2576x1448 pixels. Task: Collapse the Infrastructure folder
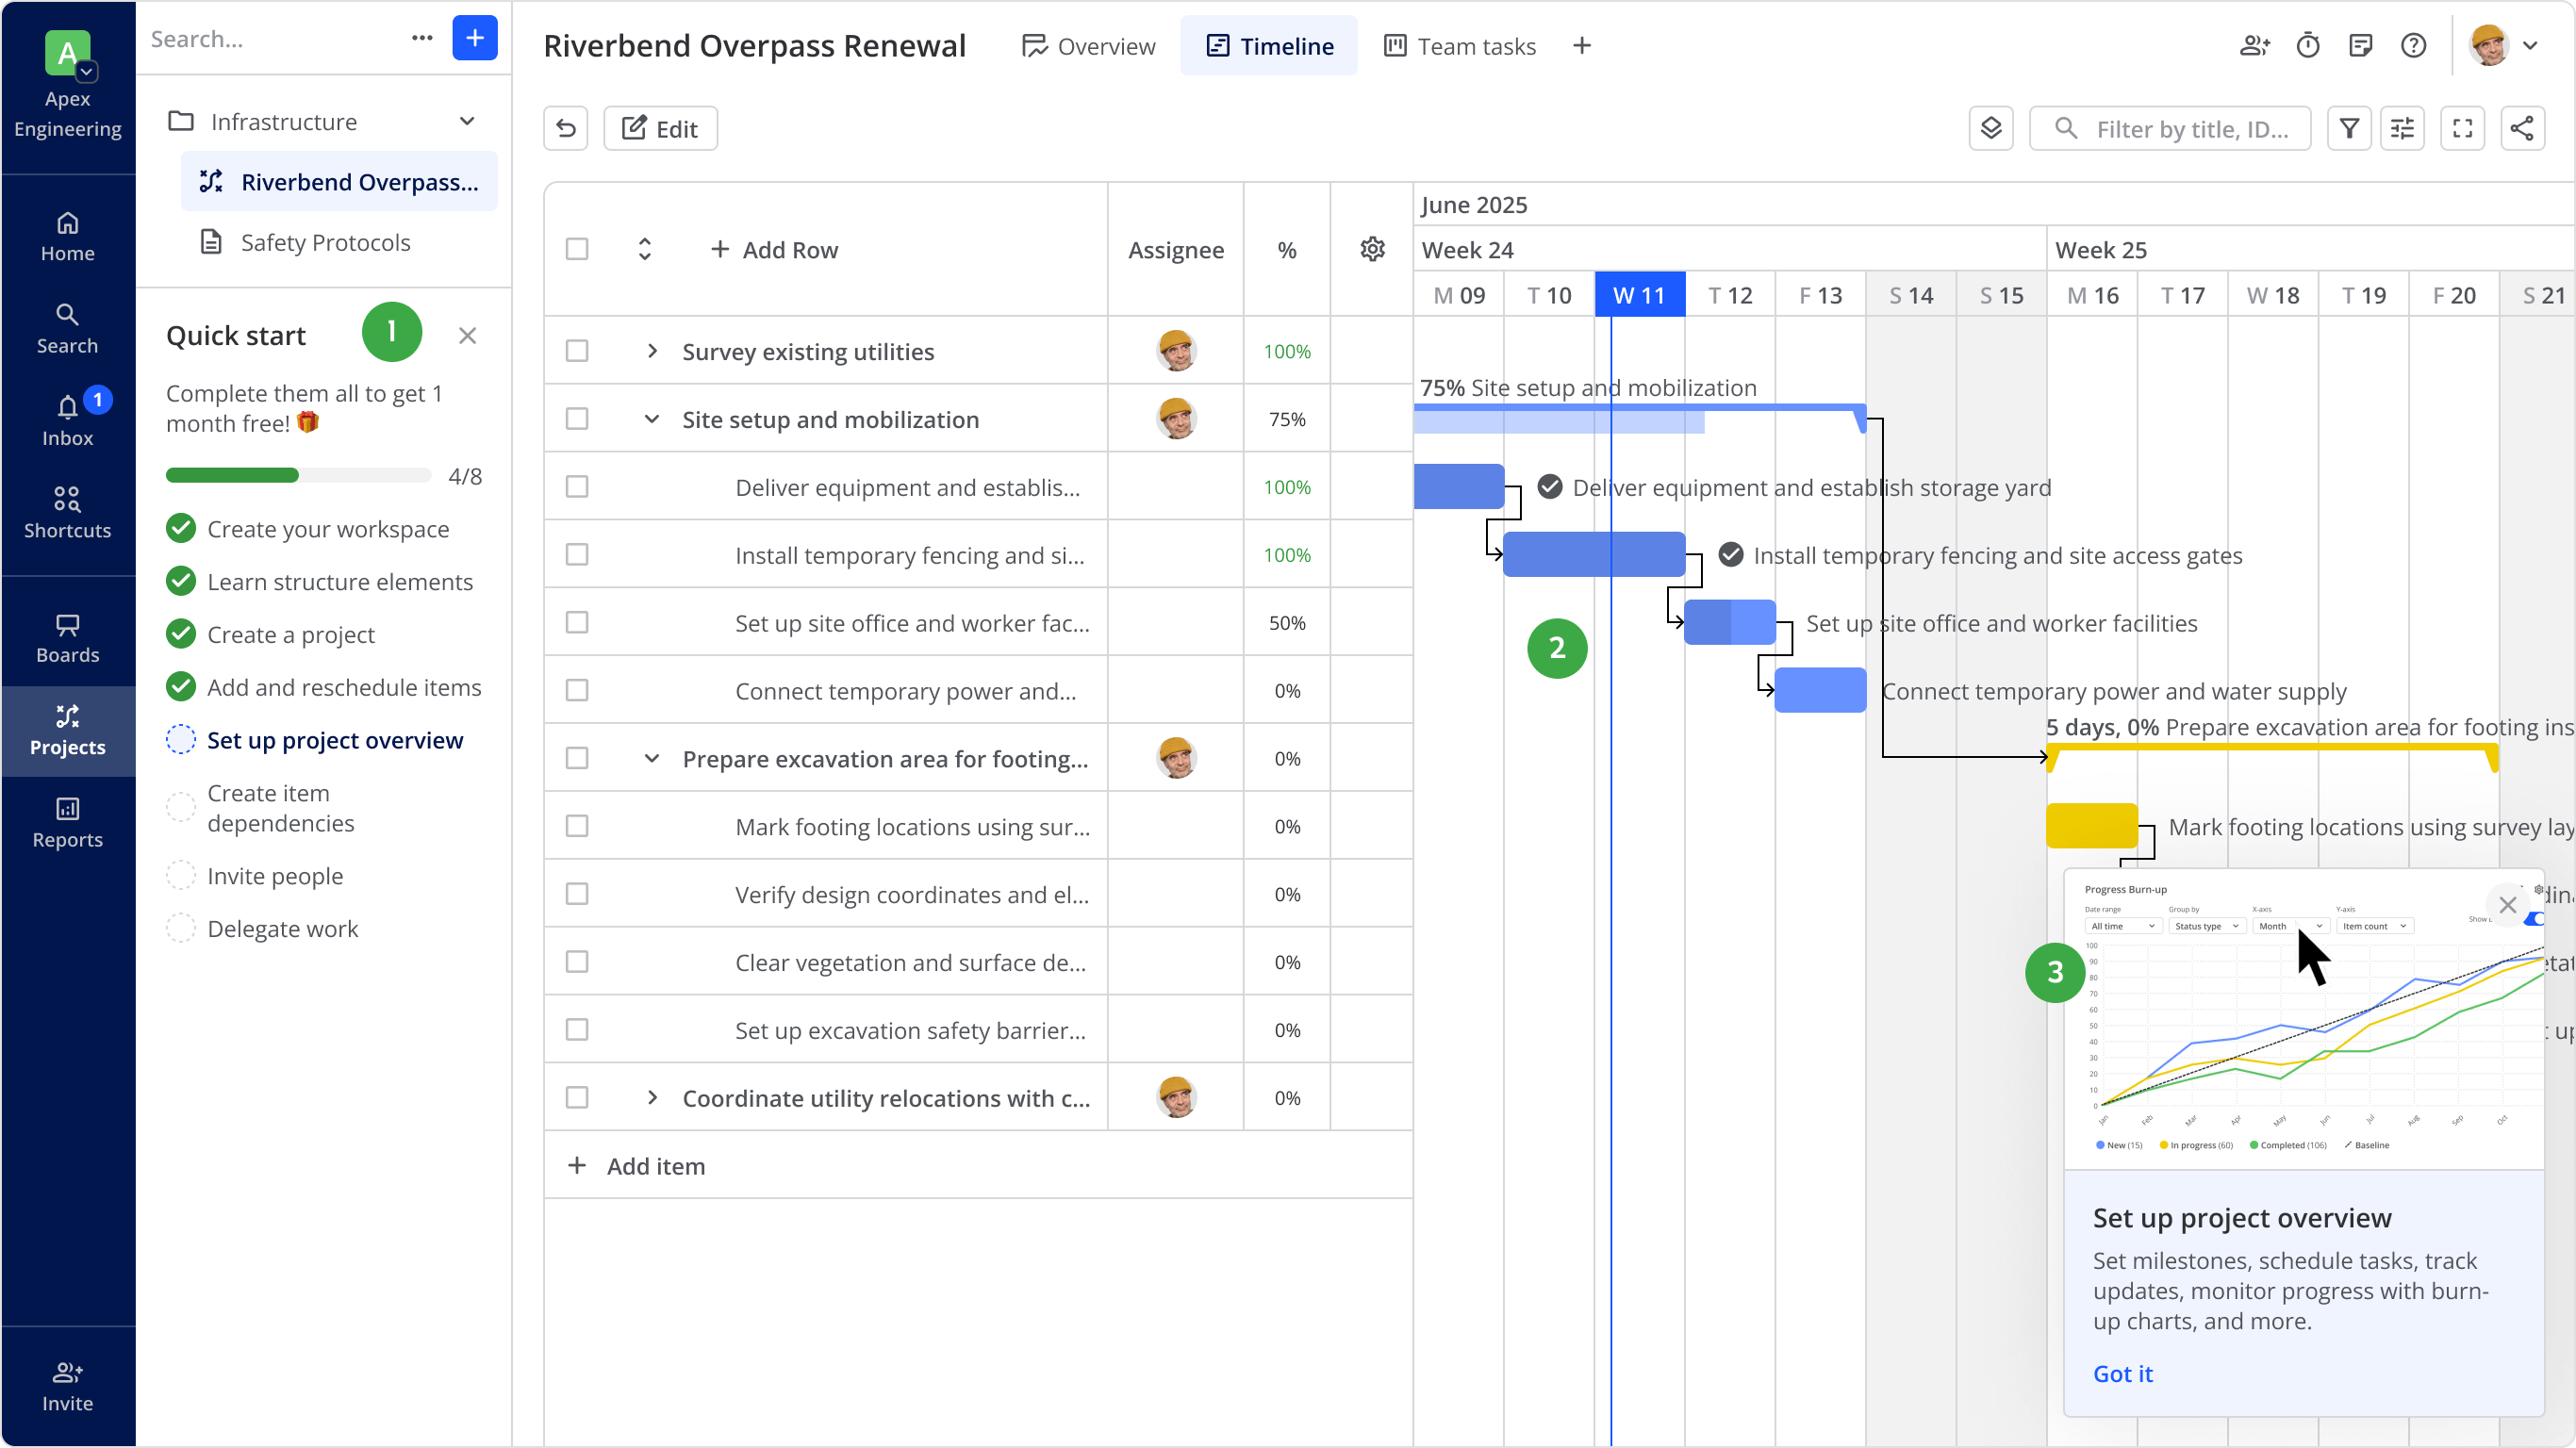click(x=467, y=122)
